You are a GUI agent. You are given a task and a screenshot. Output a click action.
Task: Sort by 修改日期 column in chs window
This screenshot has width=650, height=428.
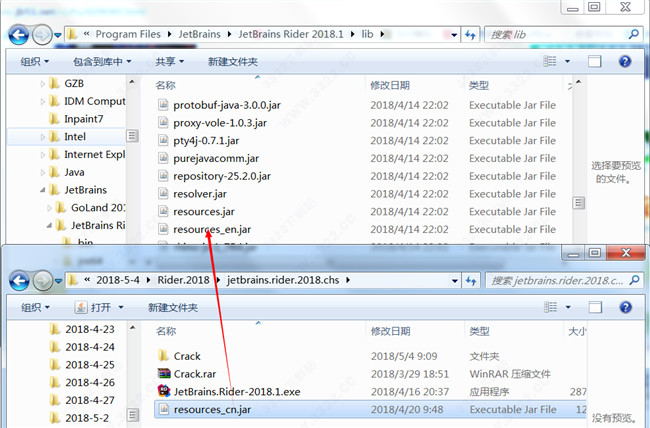[390, 331]
